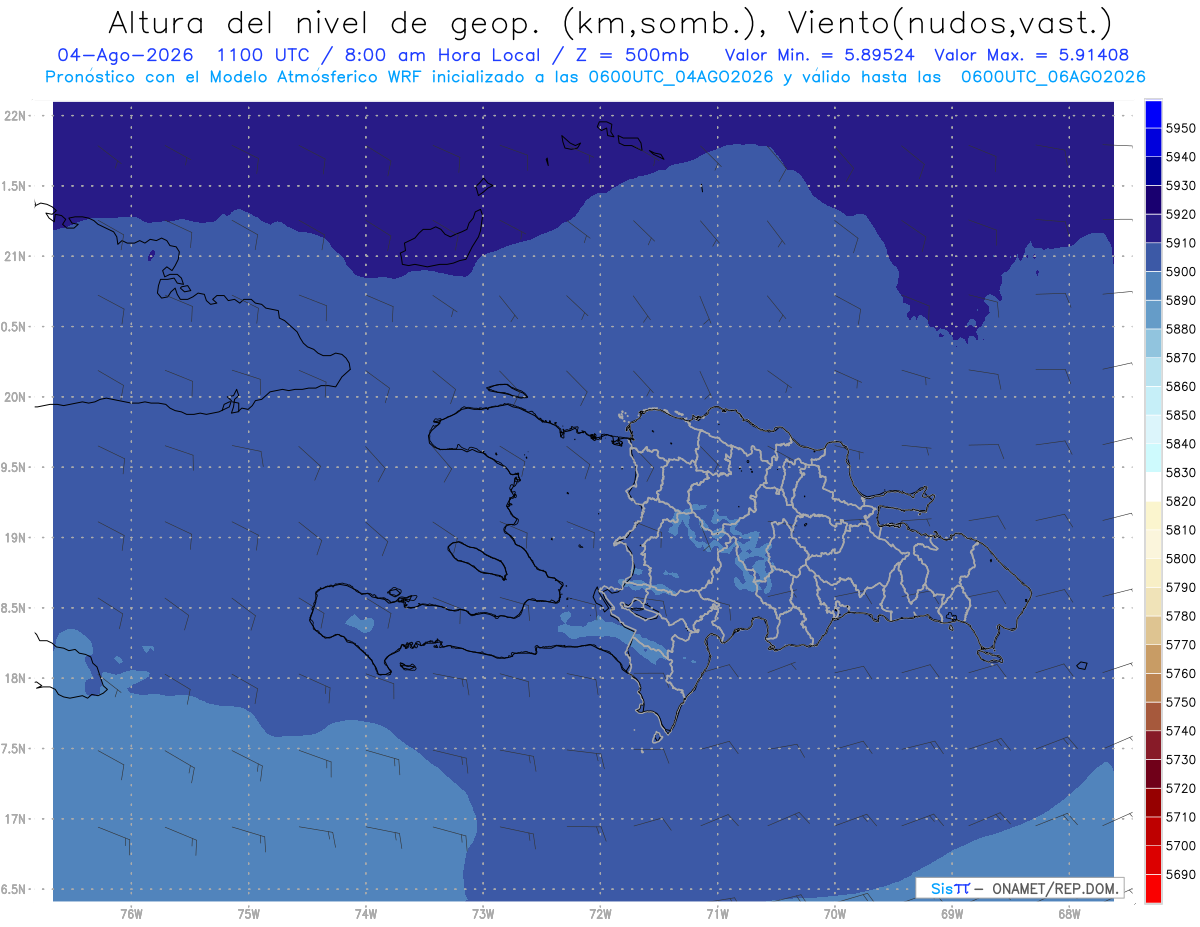Click the legend value 5820
The image size is (1200, 927).
pyautogui.click(x=1181, y=501)
